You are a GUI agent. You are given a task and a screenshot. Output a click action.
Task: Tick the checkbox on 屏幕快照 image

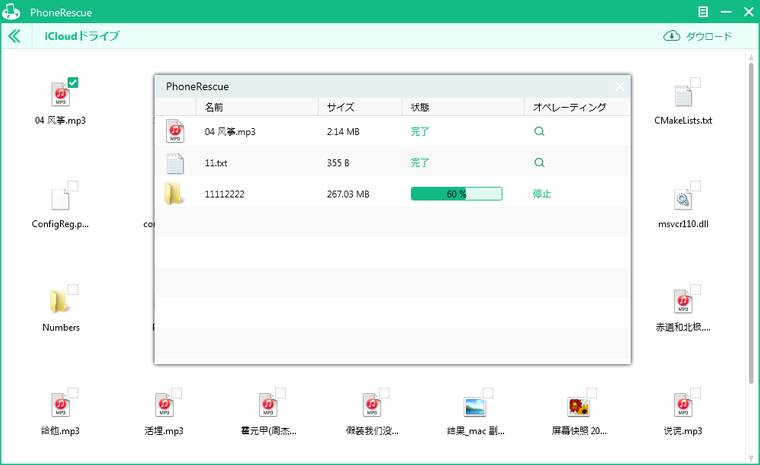click(591, 393)
